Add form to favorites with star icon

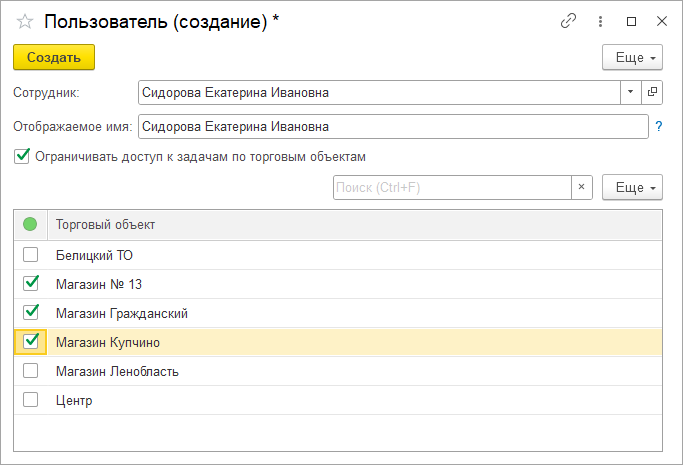click(25, 21)
